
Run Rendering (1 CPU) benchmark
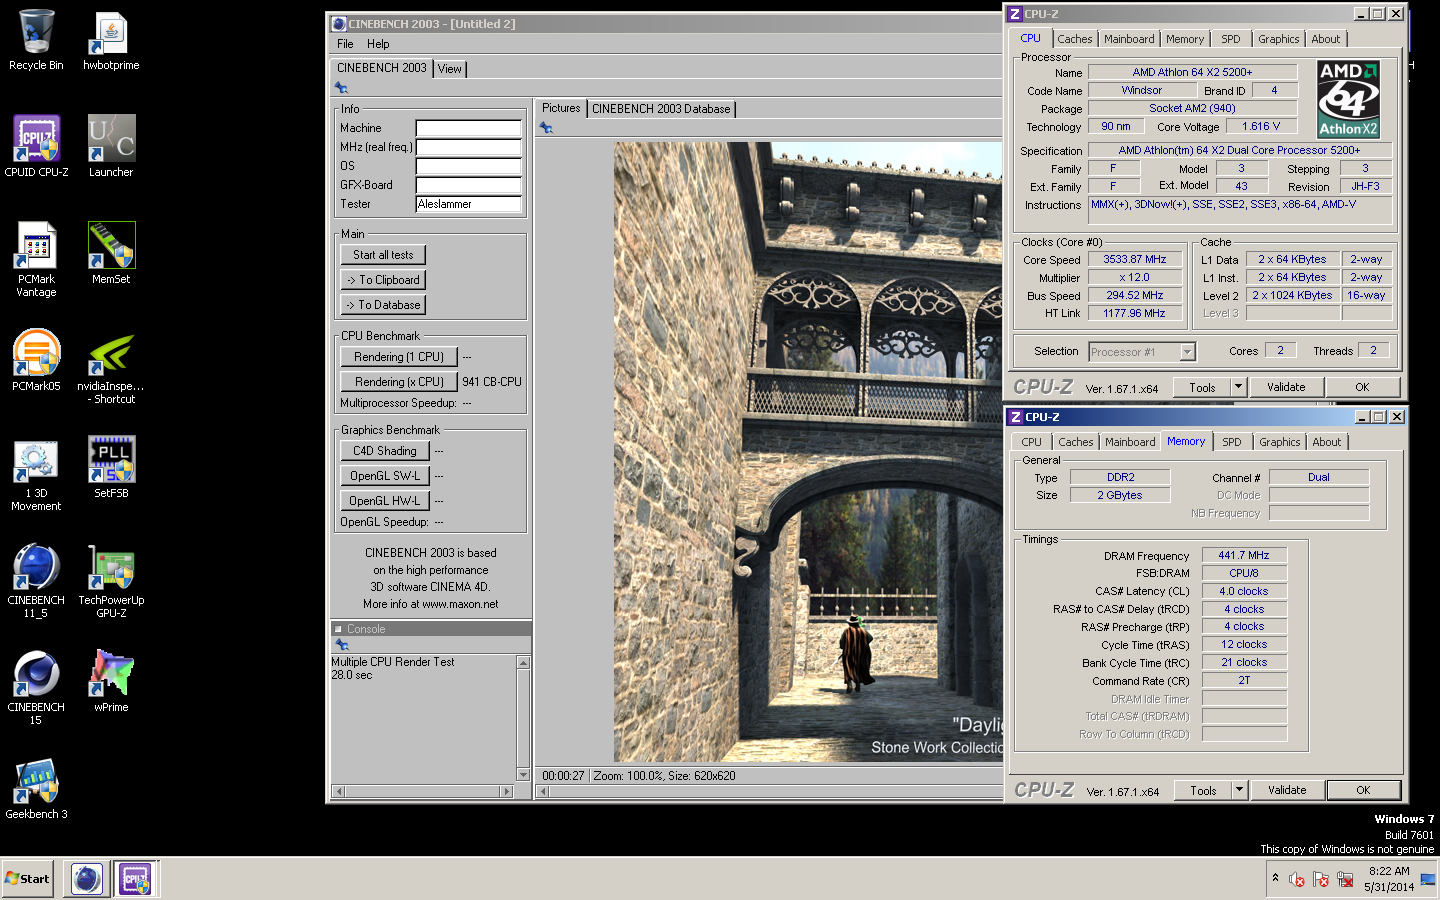(399, 357)
